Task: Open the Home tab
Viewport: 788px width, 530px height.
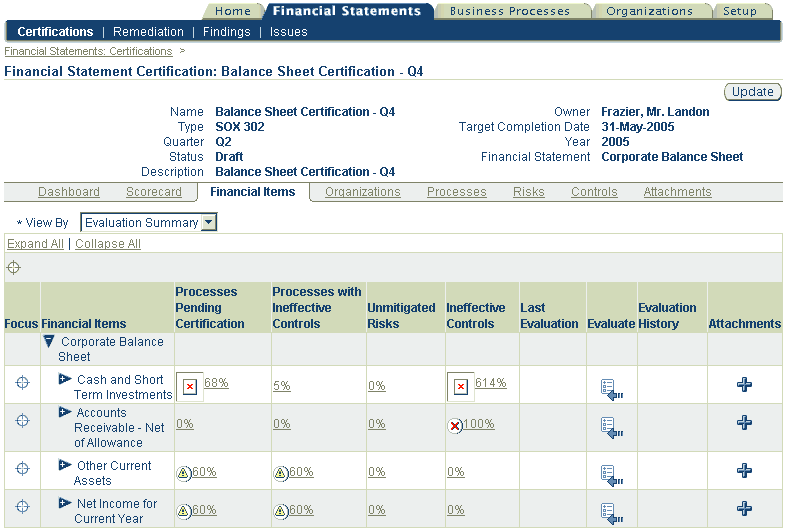Action: [x=233, y=11]
